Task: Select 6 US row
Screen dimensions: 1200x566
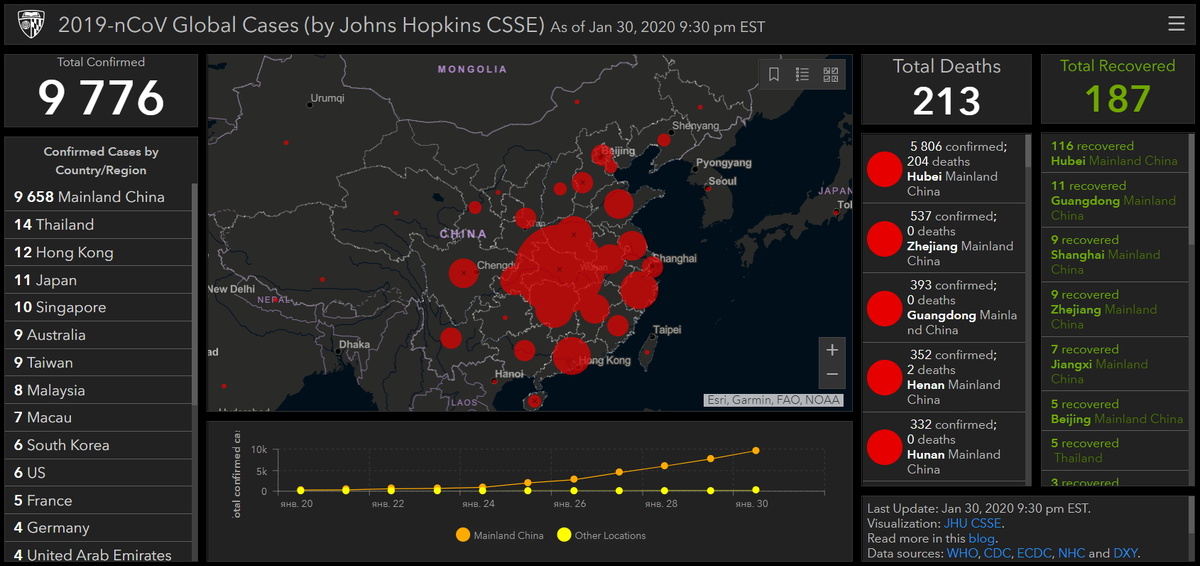Action: point(97,472)
